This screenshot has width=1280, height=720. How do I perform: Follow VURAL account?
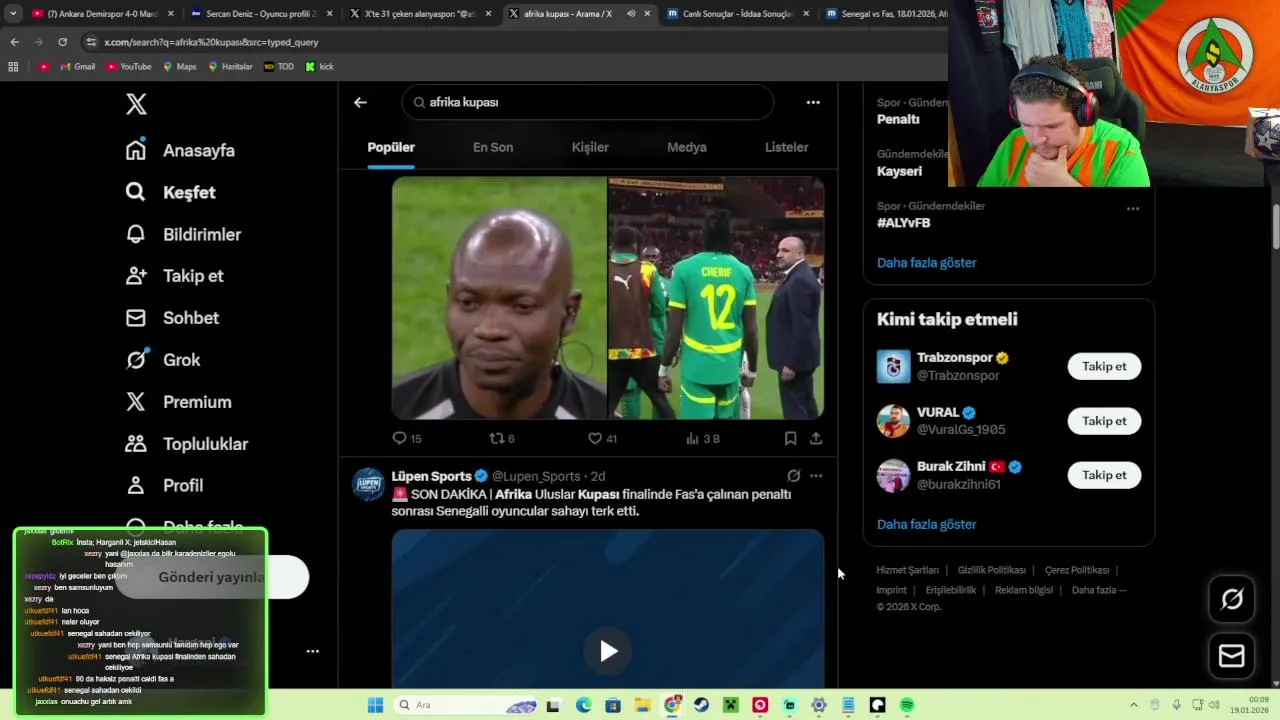pyautogui.click(x=1104, y=421)
